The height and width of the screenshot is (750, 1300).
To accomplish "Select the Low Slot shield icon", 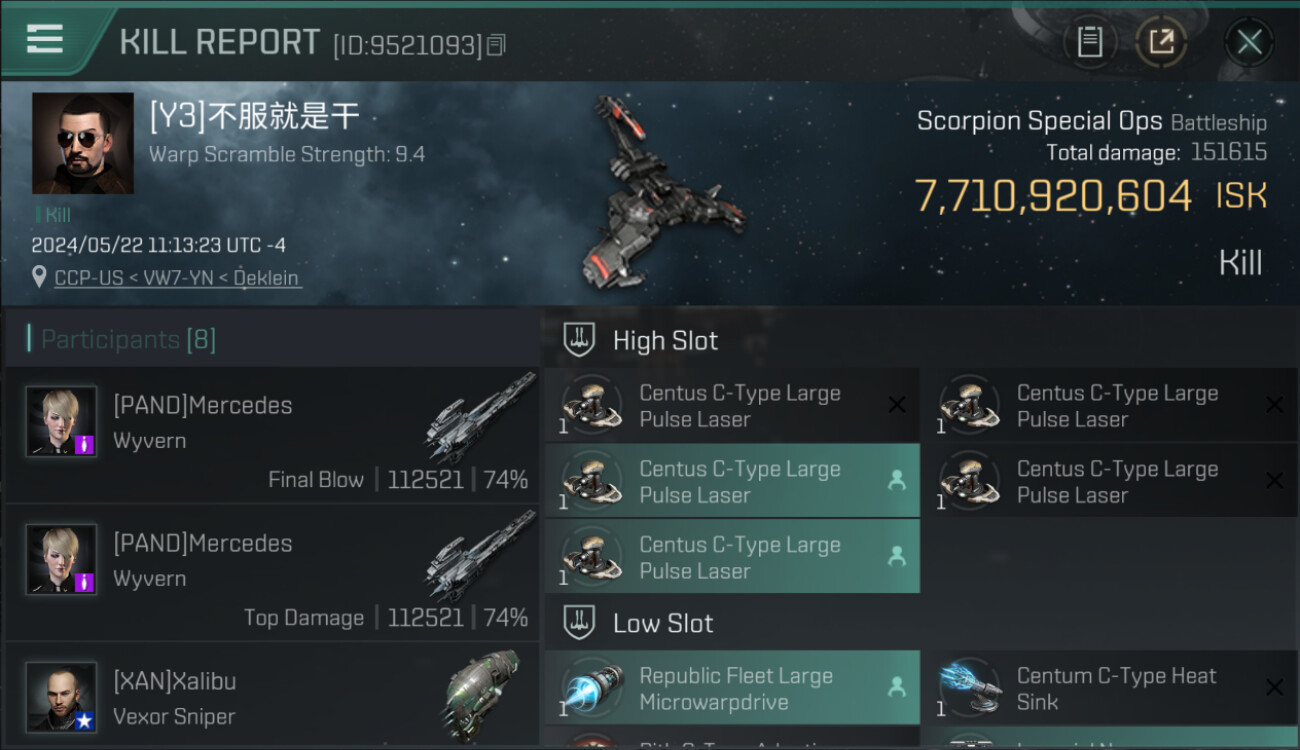I will 579,623.
